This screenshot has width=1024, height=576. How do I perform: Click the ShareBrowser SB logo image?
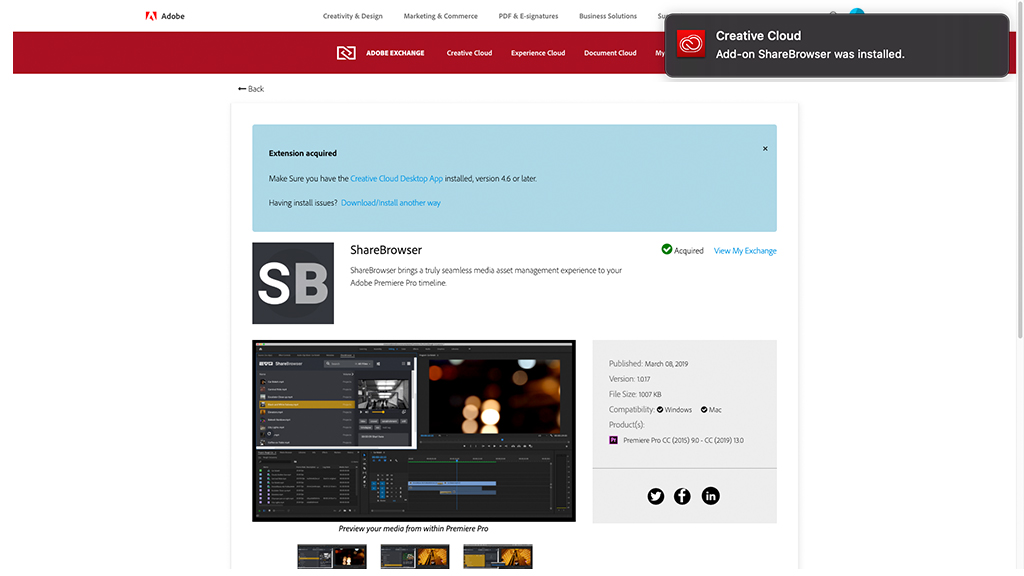[x=293, y=283]
